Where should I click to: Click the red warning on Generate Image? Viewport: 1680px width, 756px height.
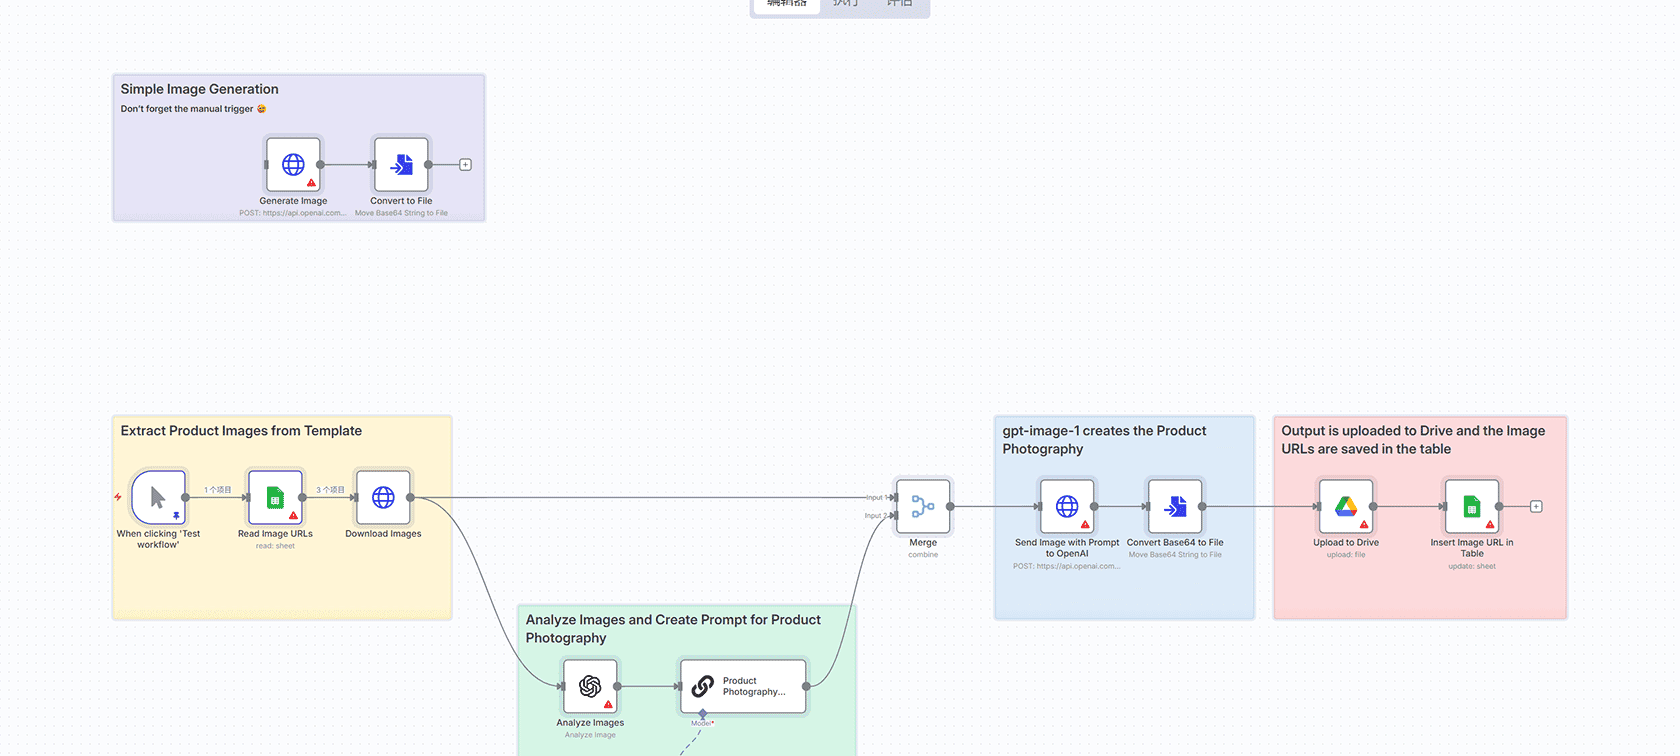point(312,183)
